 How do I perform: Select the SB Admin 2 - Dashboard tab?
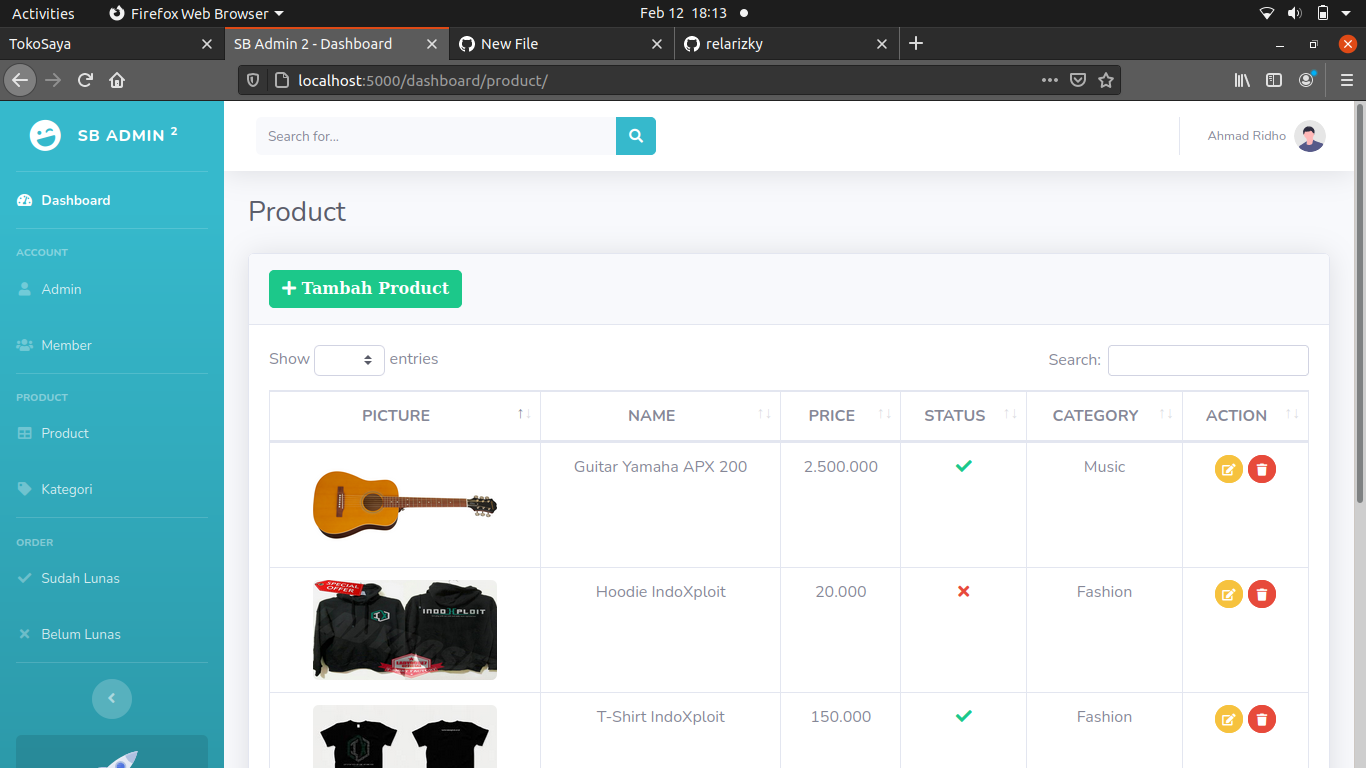point(336,44)
